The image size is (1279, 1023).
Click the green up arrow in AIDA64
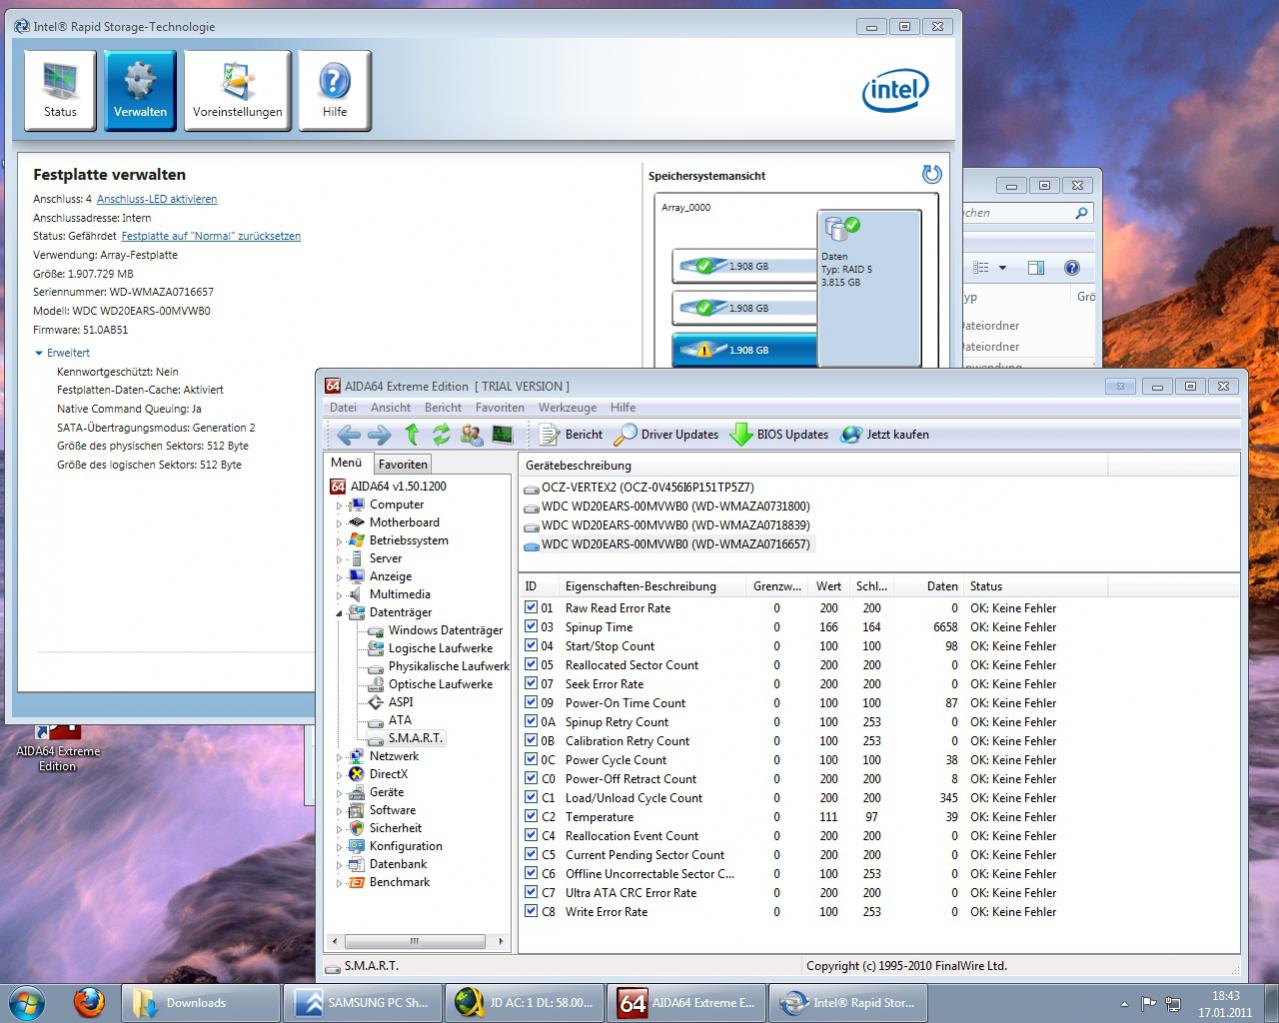click(412, 434)
